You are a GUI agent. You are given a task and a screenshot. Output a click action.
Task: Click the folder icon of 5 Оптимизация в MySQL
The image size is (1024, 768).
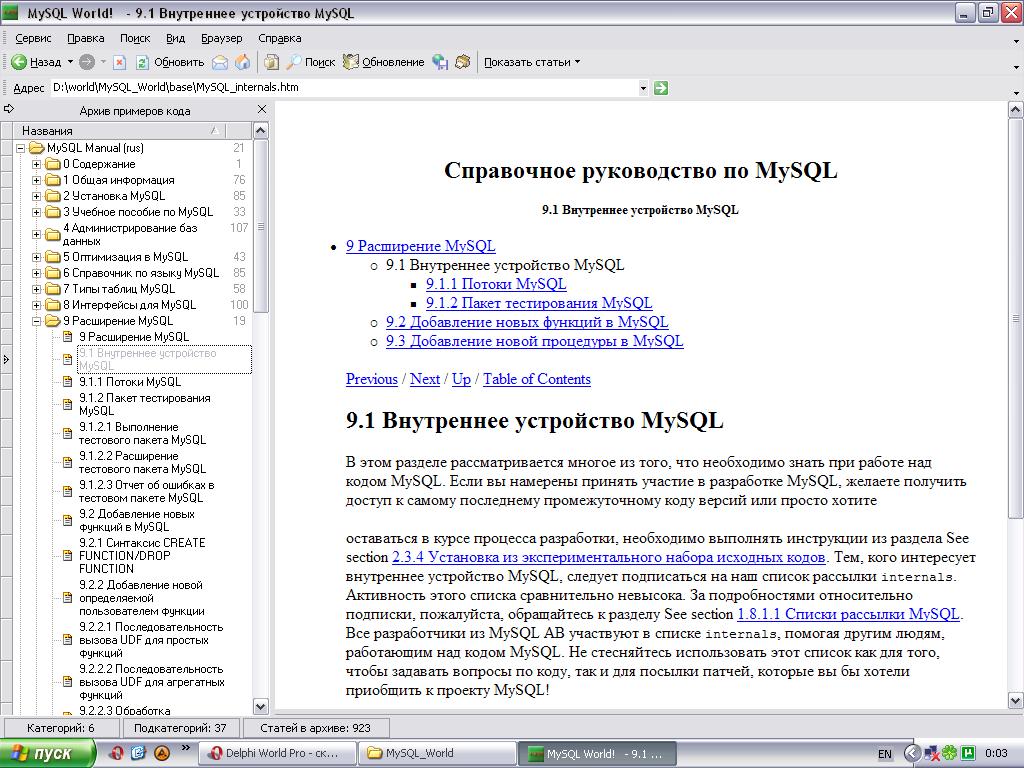coord(53,257)
